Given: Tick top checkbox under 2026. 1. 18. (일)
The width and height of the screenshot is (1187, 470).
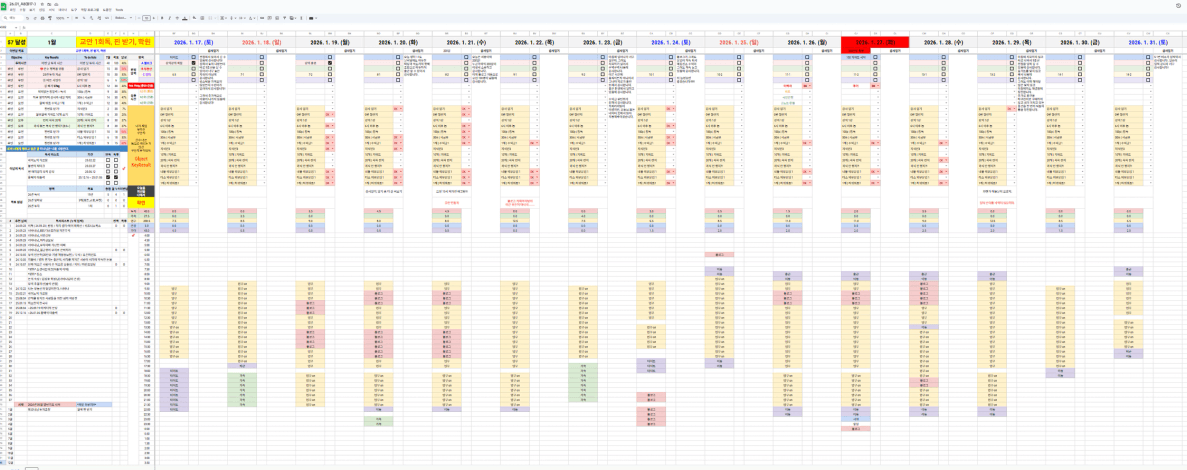Looking at the screenshot, I should point(262,57).
